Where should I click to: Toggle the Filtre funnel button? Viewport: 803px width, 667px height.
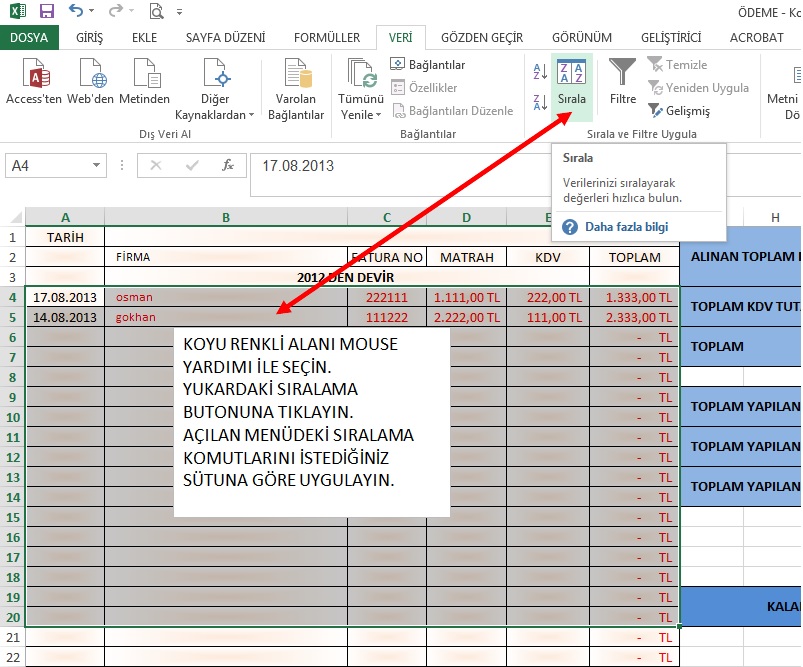(623, 82)
